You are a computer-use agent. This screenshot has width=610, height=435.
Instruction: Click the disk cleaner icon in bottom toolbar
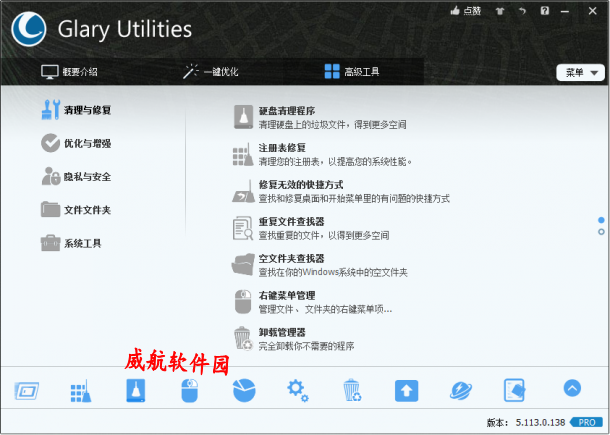coord(135,390)
